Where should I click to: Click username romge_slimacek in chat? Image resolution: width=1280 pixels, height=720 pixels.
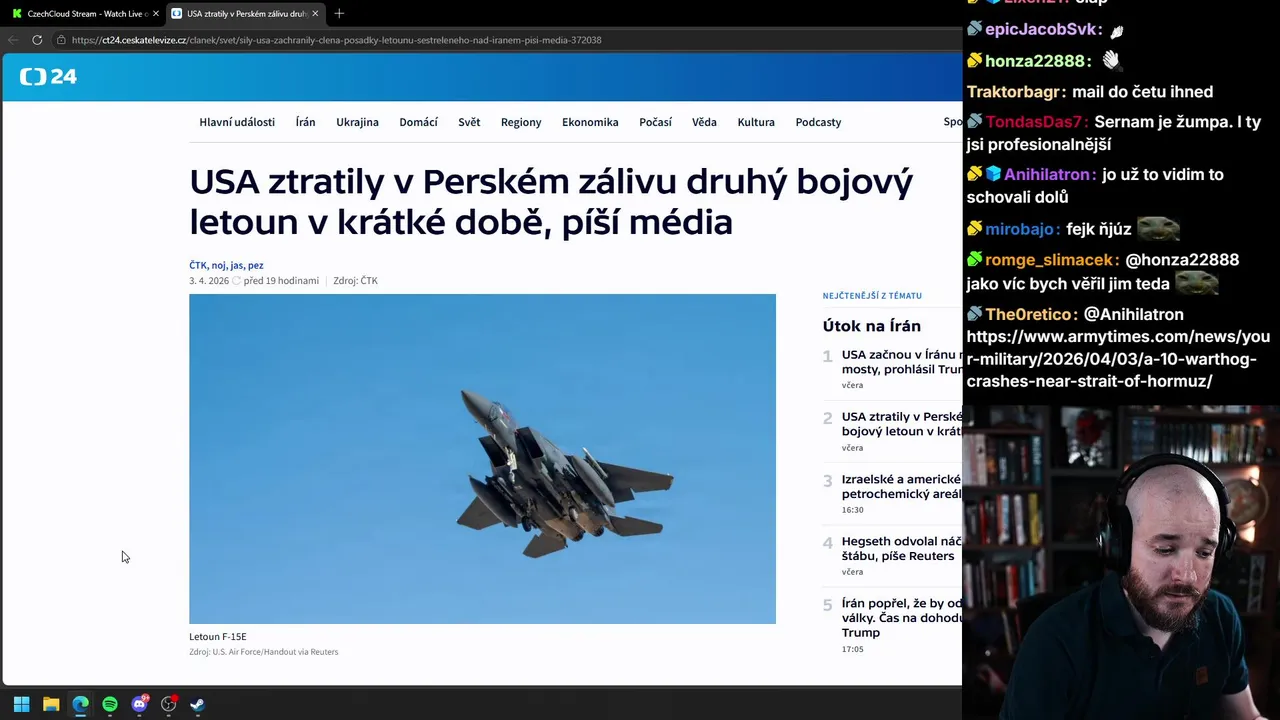coord(1050,260)
